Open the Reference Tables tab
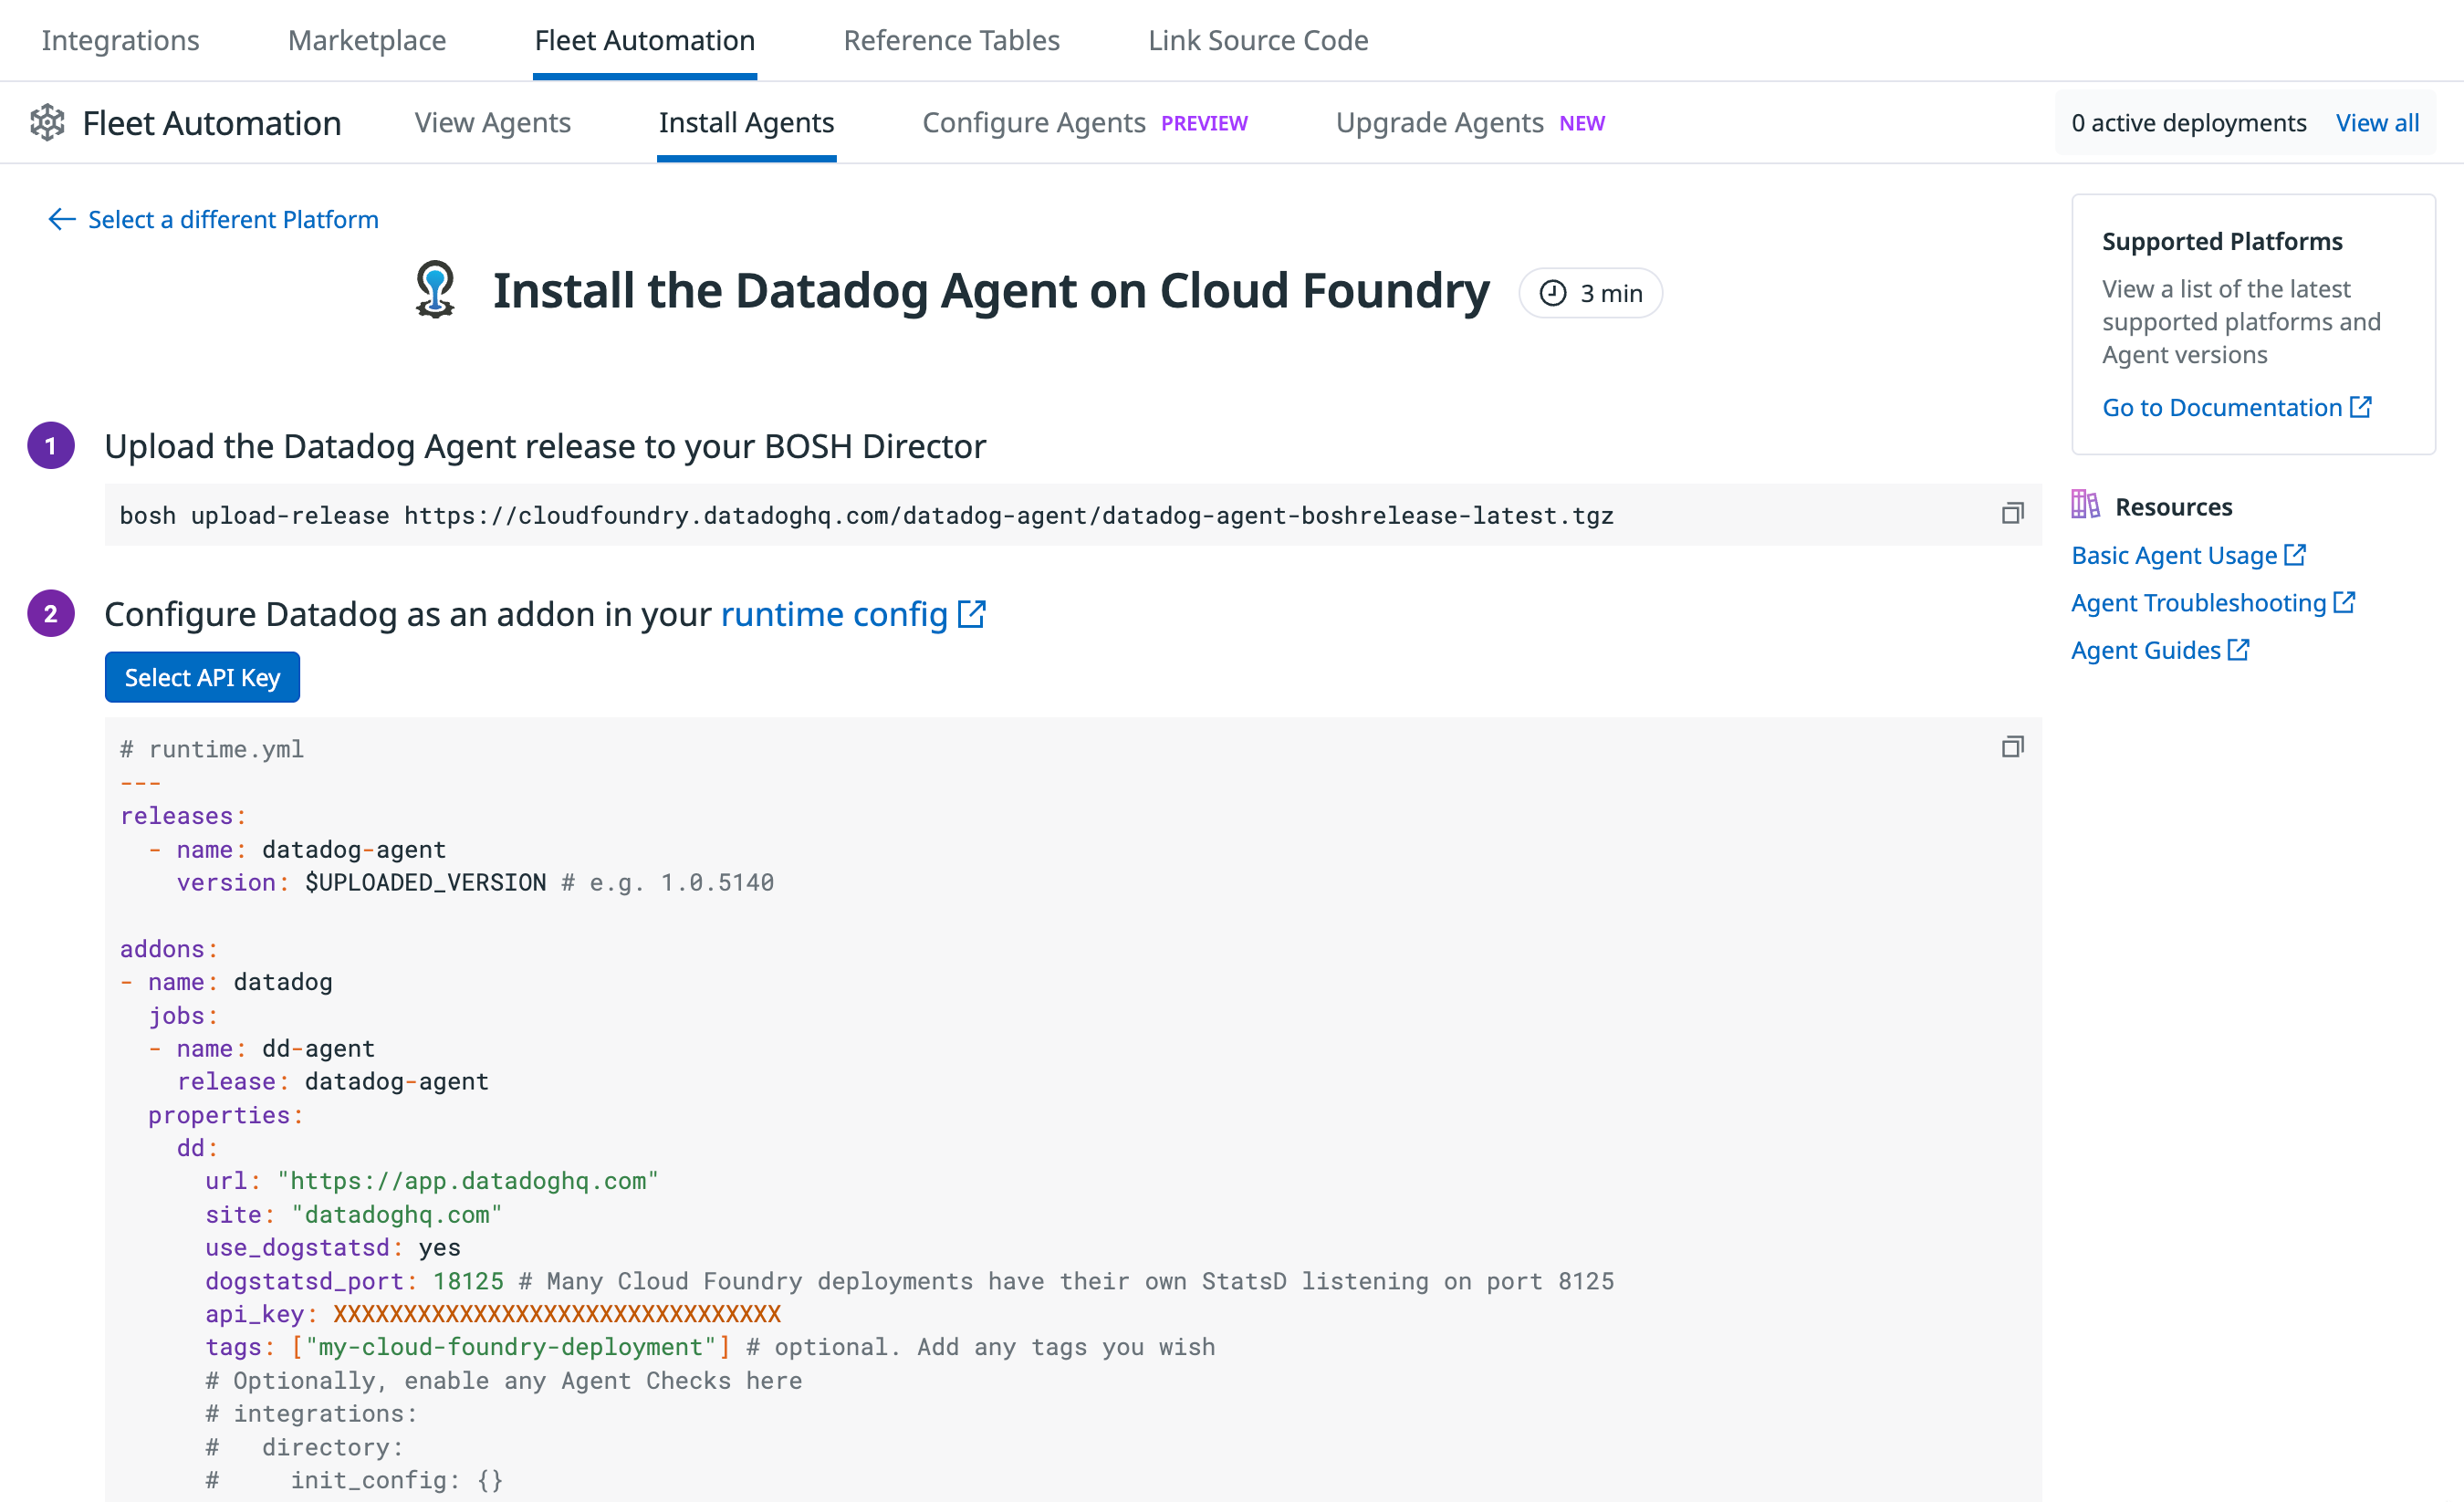 click(x=951, y=40)
